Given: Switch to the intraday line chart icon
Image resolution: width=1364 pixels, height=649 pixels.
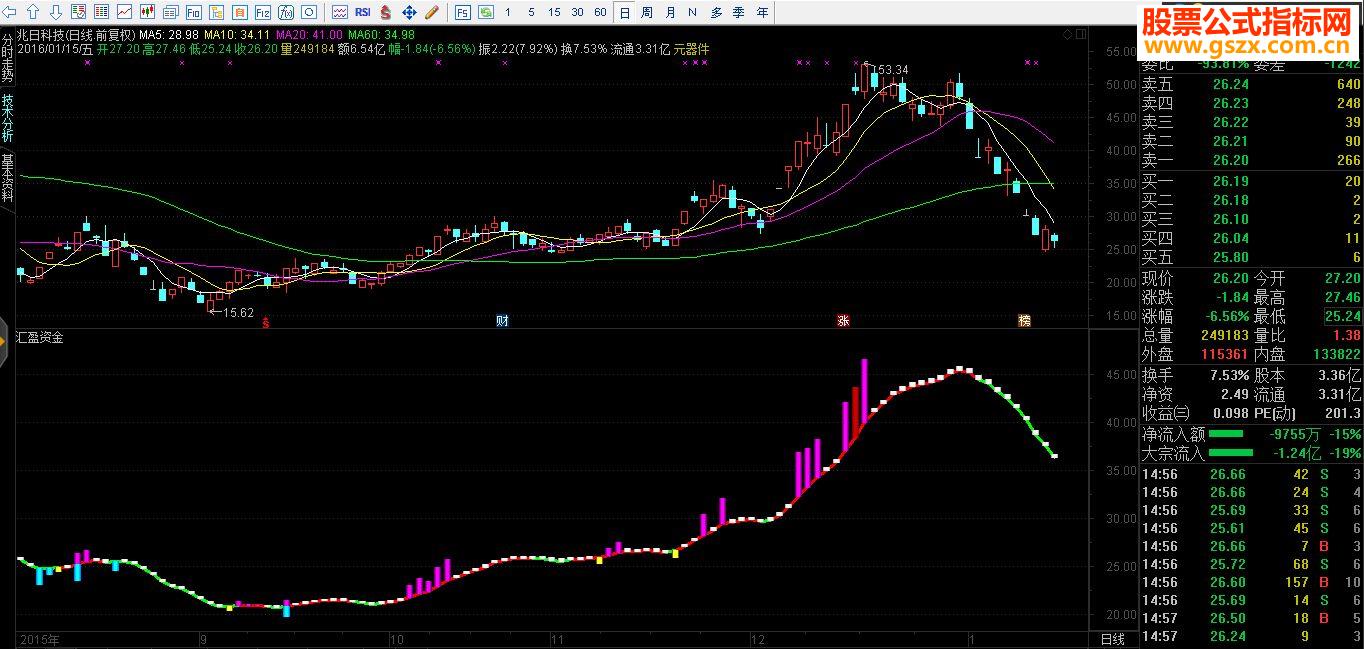Looking at the screenshot, I should (124, 12).
